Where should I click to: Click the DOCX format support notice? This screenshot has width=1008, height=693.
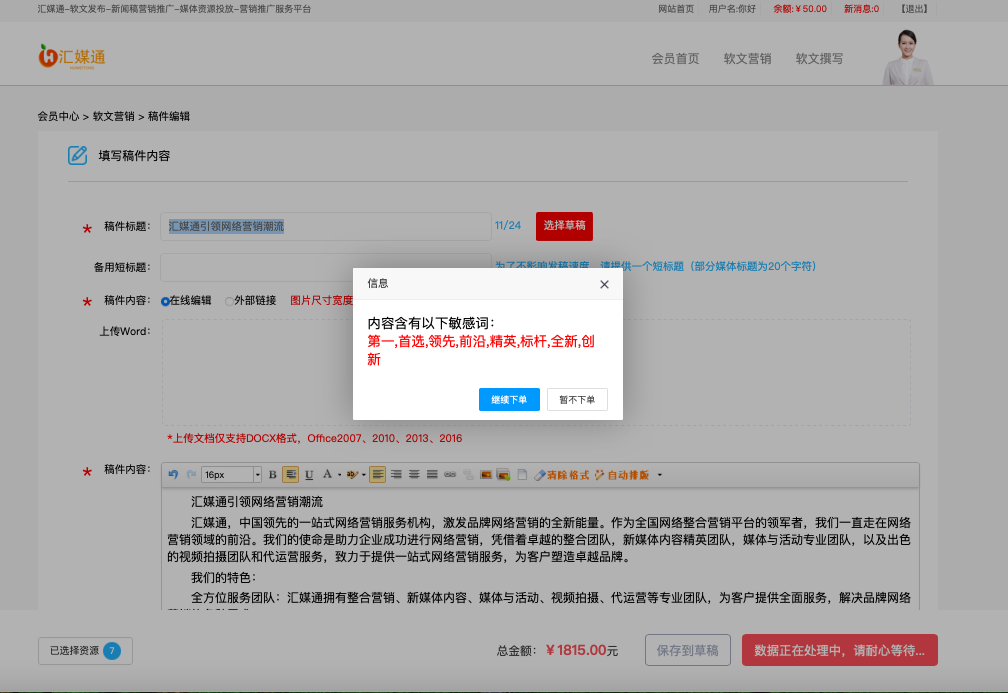314,438
